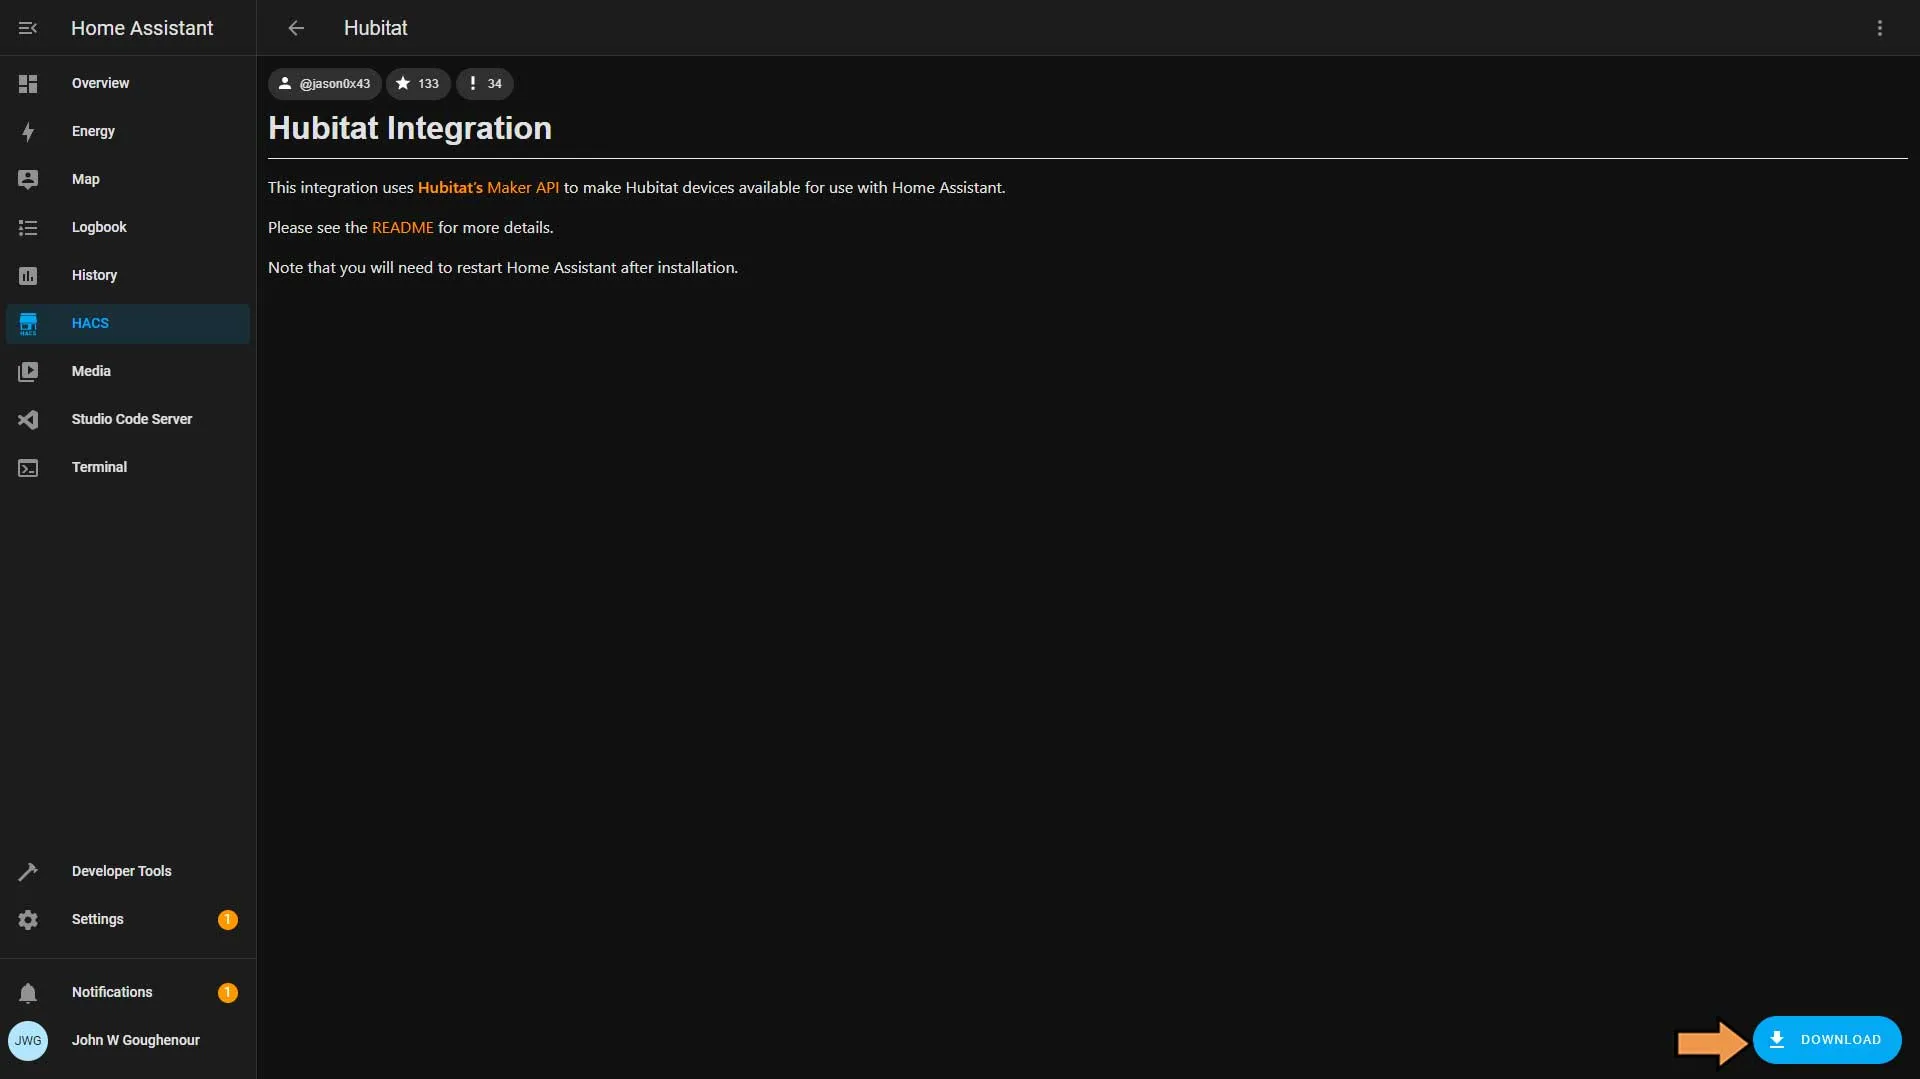The width and height of the screenshot is (1920, 1079).
Task: Open the Energy menu item
Action: pyautogui.click(x=128, y=132)
